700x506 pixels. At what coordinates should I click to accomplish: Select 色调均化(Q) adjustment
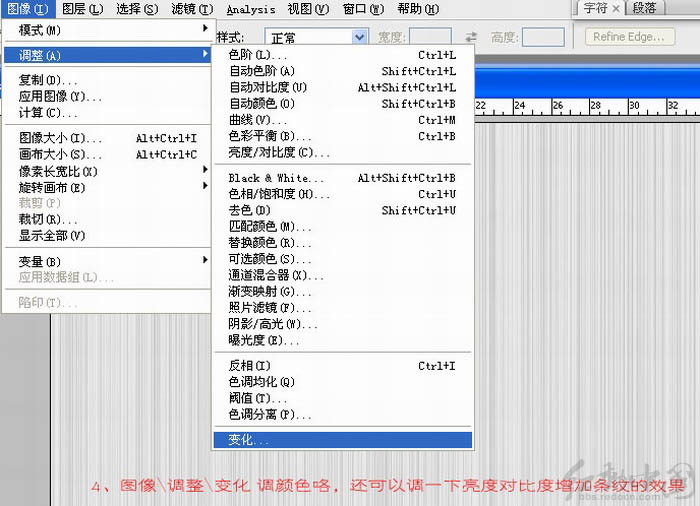tap(343, 382)
